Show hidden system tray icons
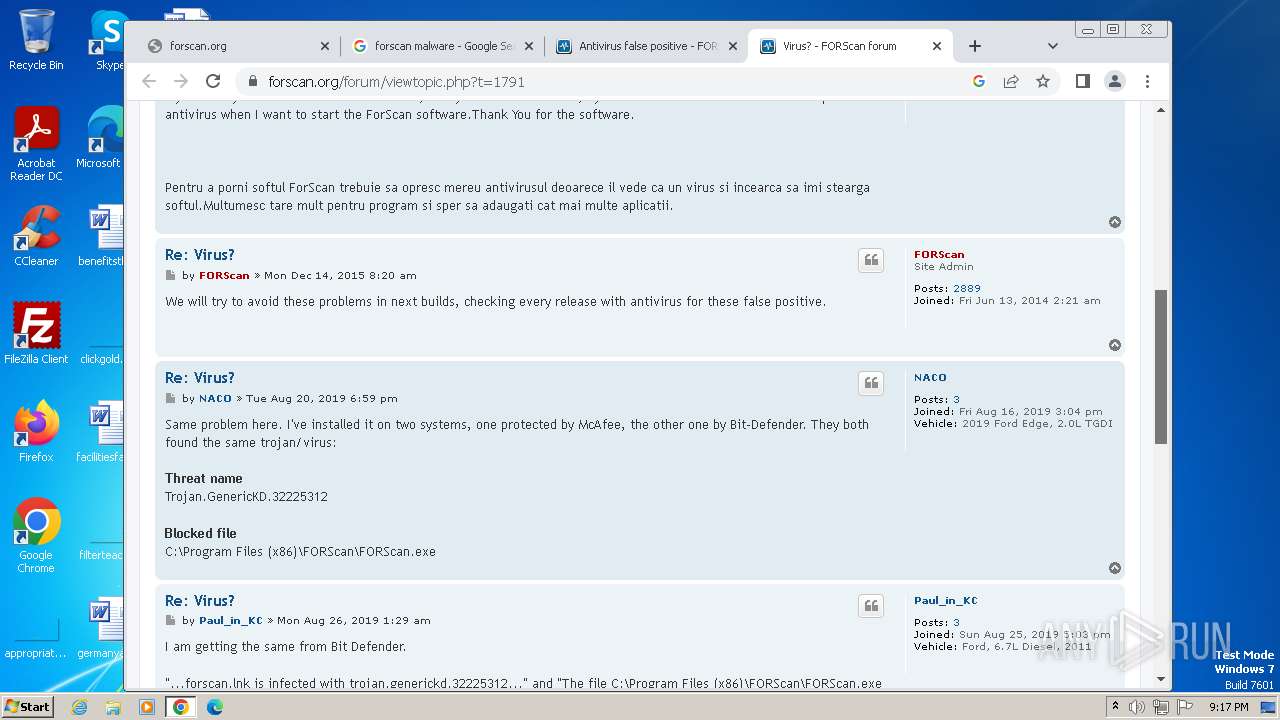Screen dimensions: 1280x720 (1115, 707)
